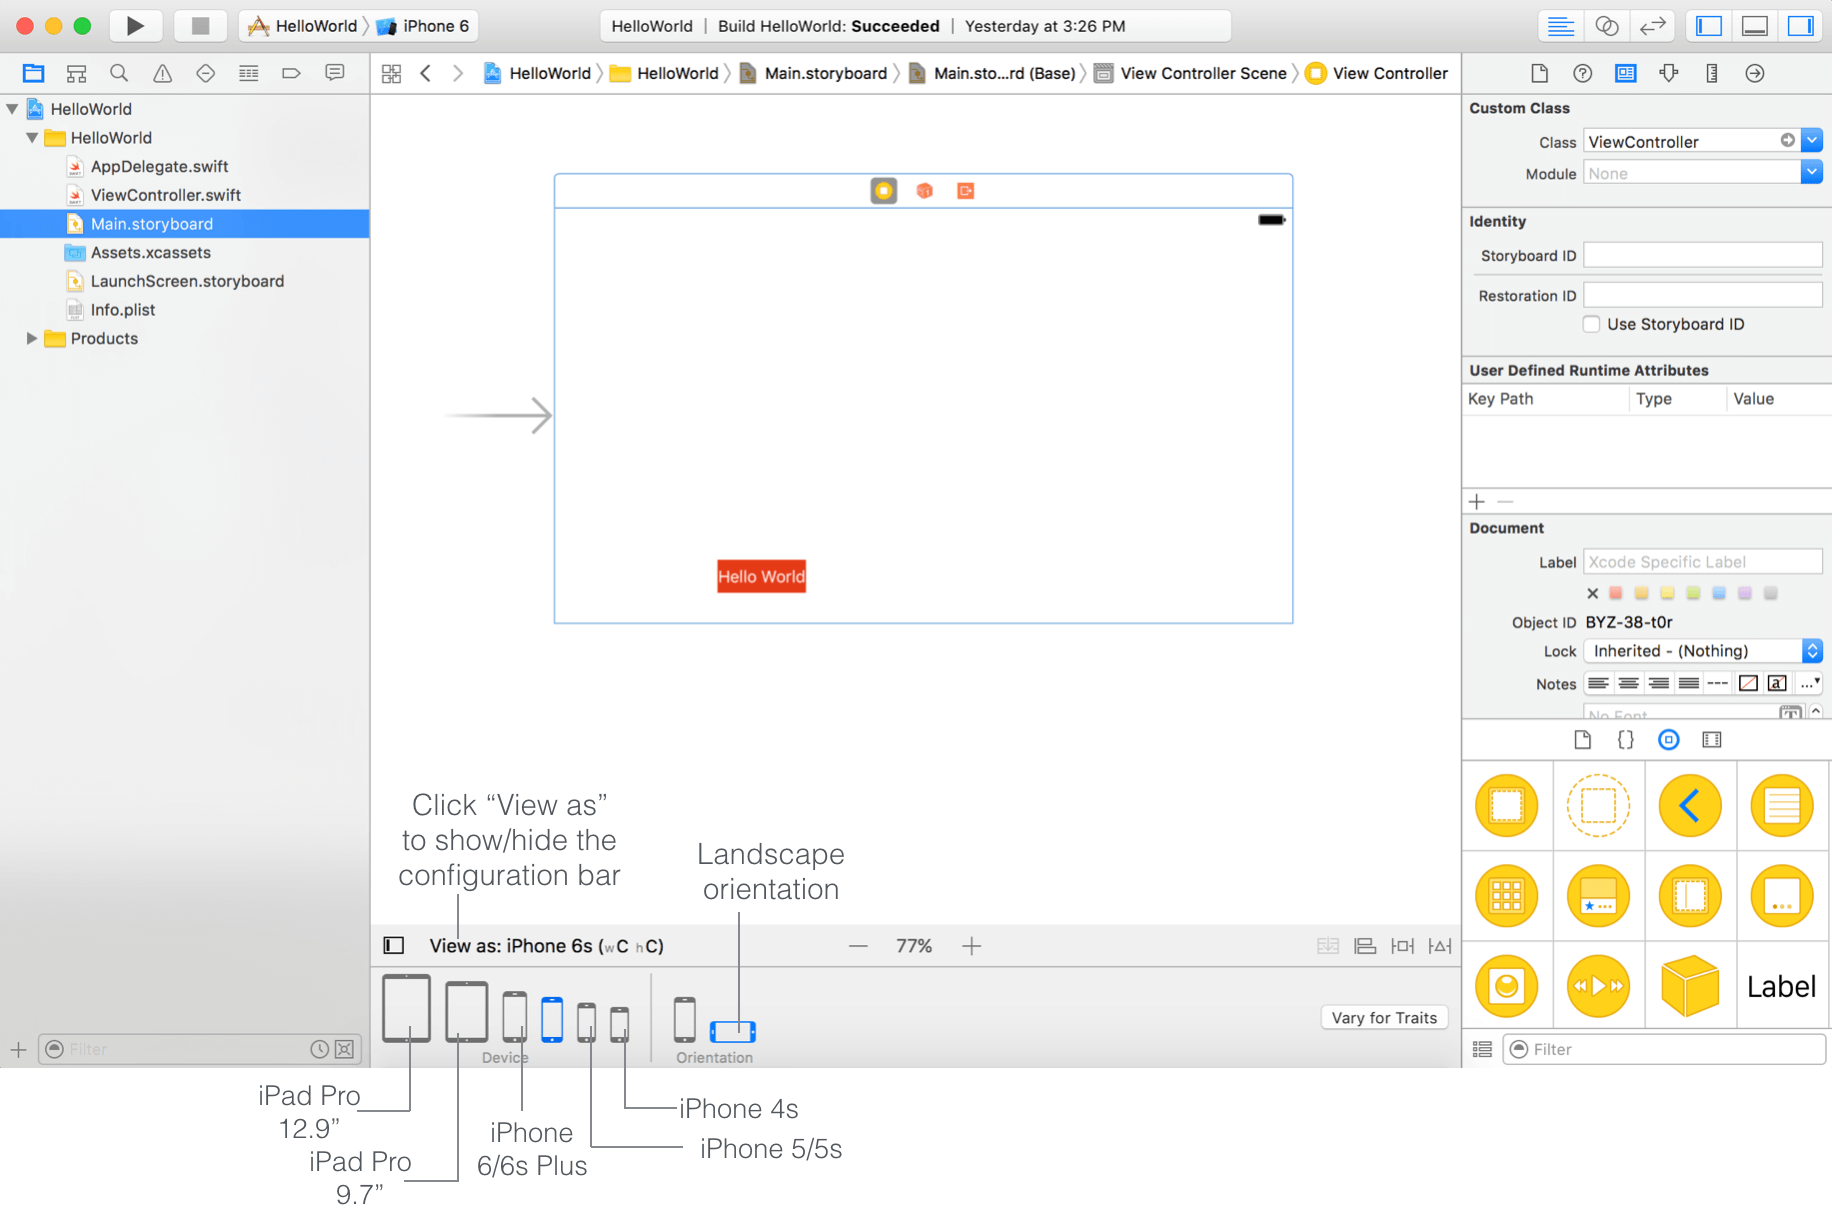Open the Code Snippet library
This screenshot has height=1216, width=1832.
click(x=1625, y=740)
